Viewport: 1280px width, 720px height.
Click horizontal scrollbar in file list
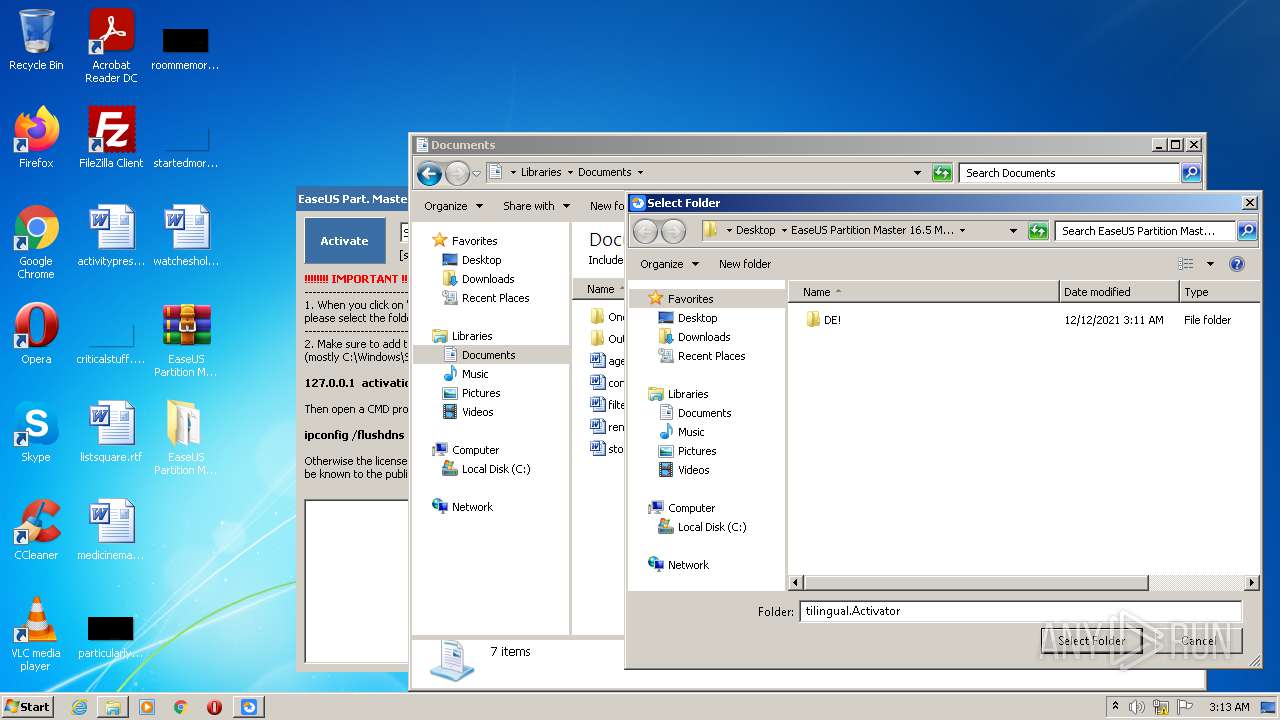975,582
